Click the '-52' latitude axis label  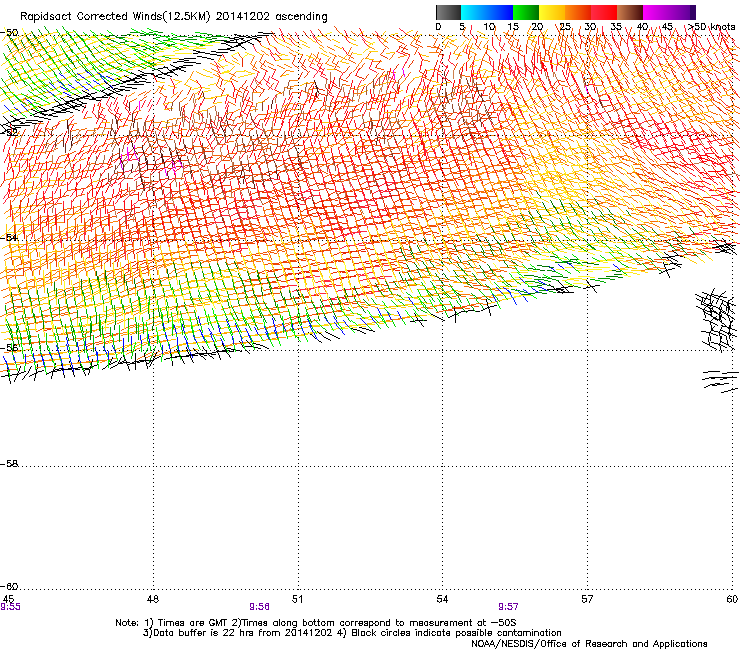pos(9,133)
